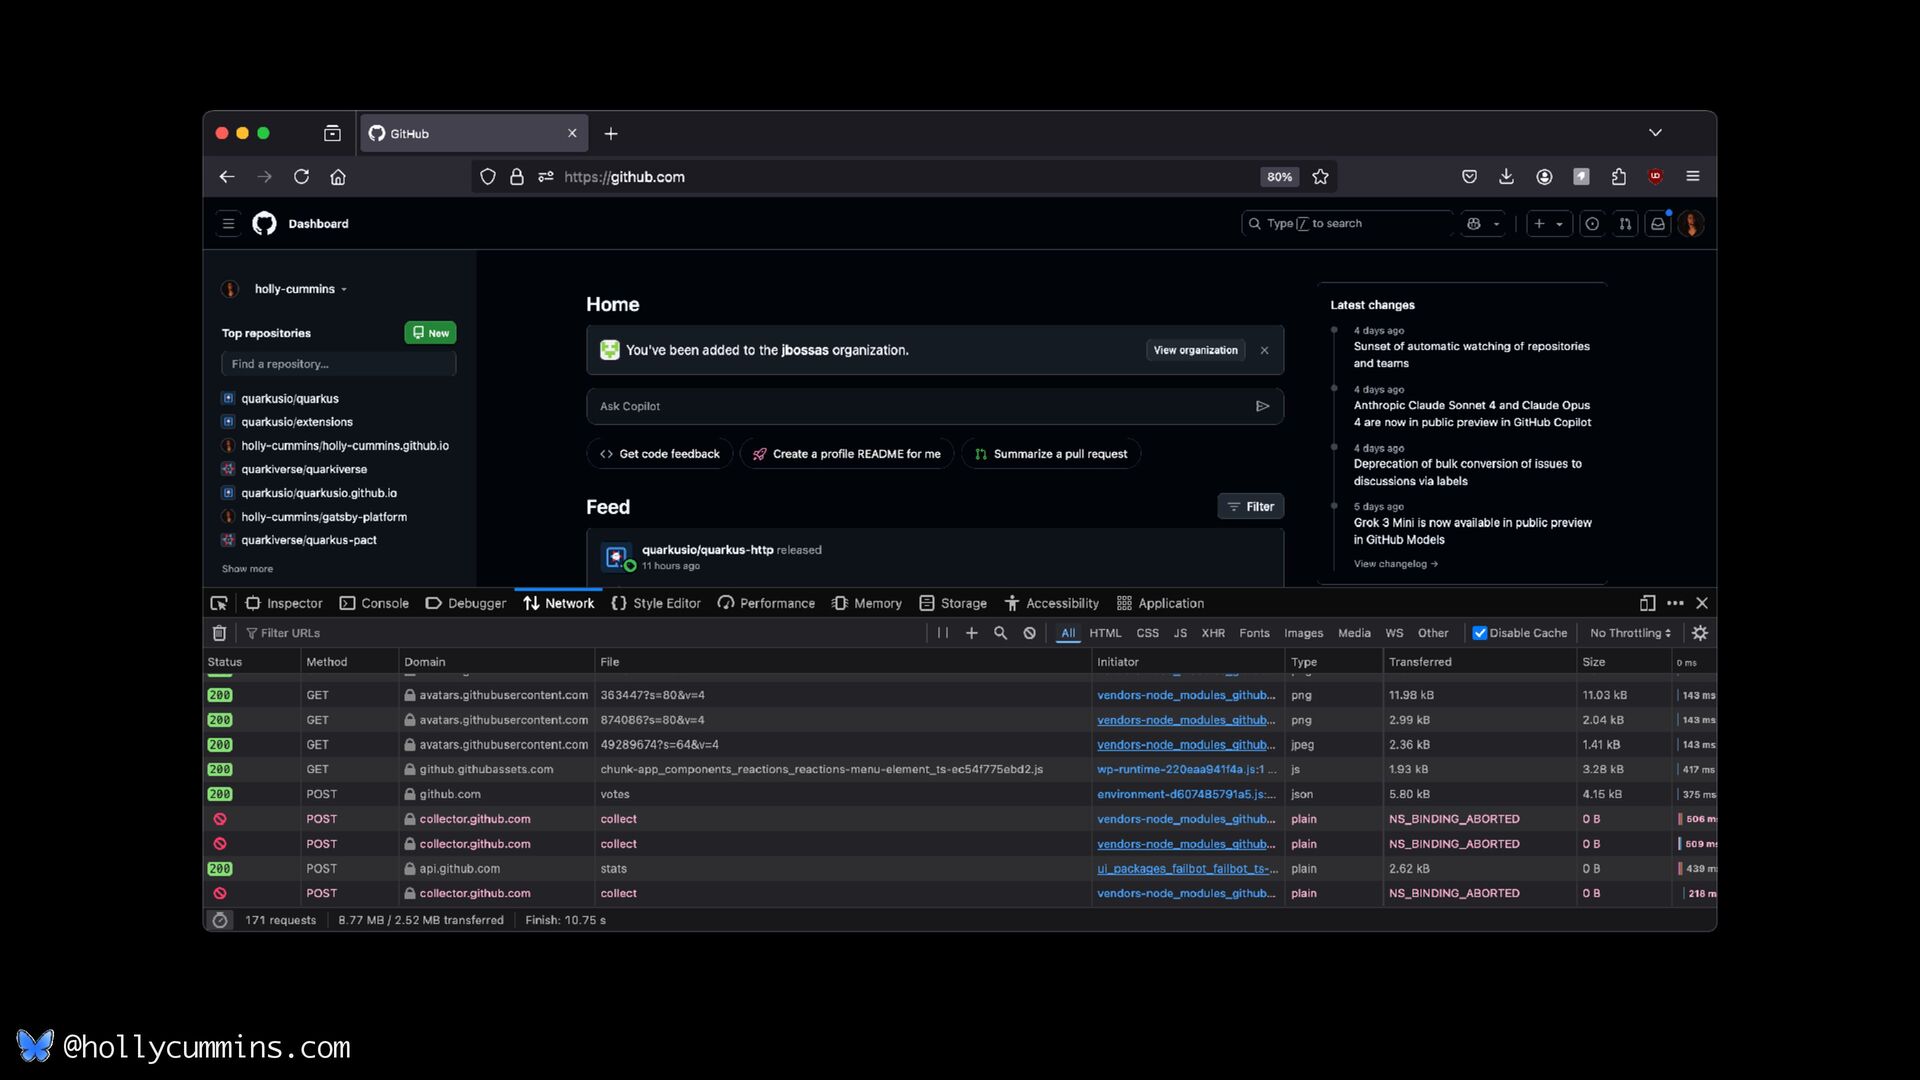This screenshot has width=1920, height=1080.
Task: Open network settings gear icon
Action: 1699,633
